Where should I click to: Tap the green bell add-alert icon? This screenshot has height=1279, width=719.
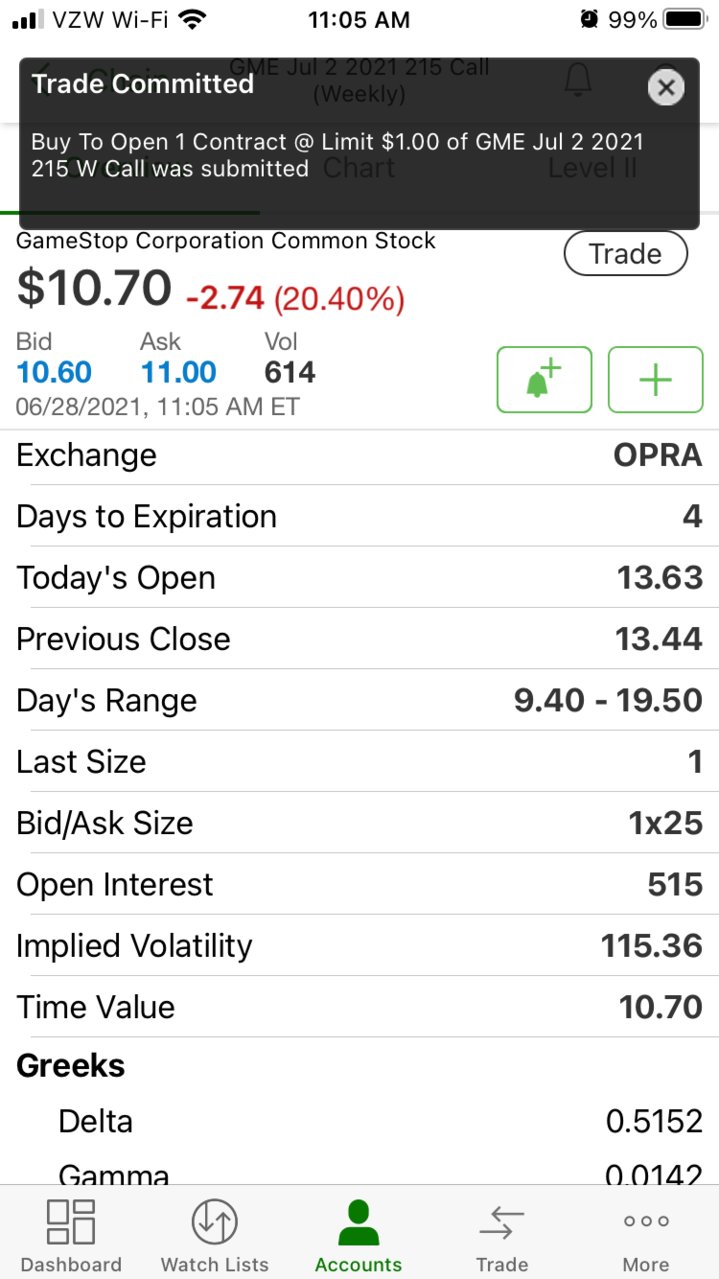pyautogui.click(x=544, y=380)
